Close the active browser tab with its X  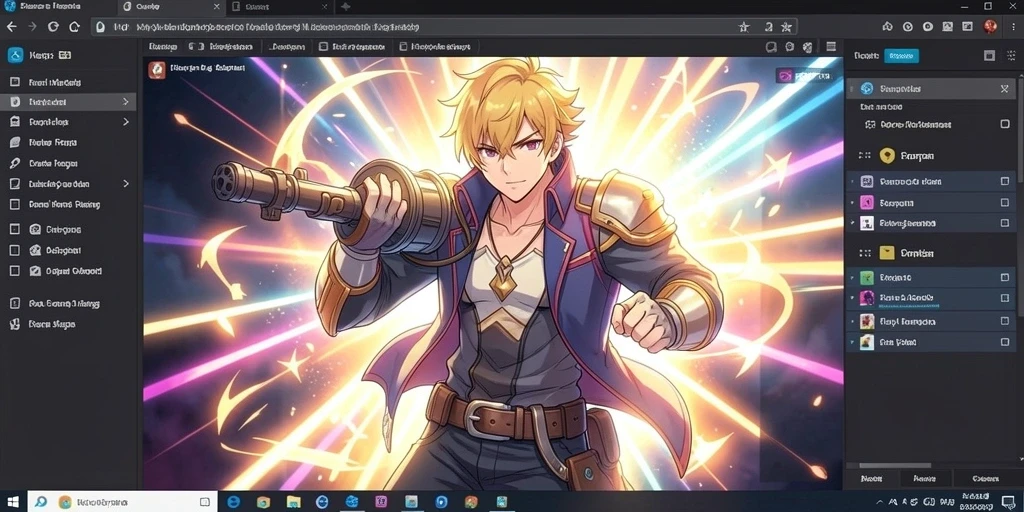pos(216,7)
